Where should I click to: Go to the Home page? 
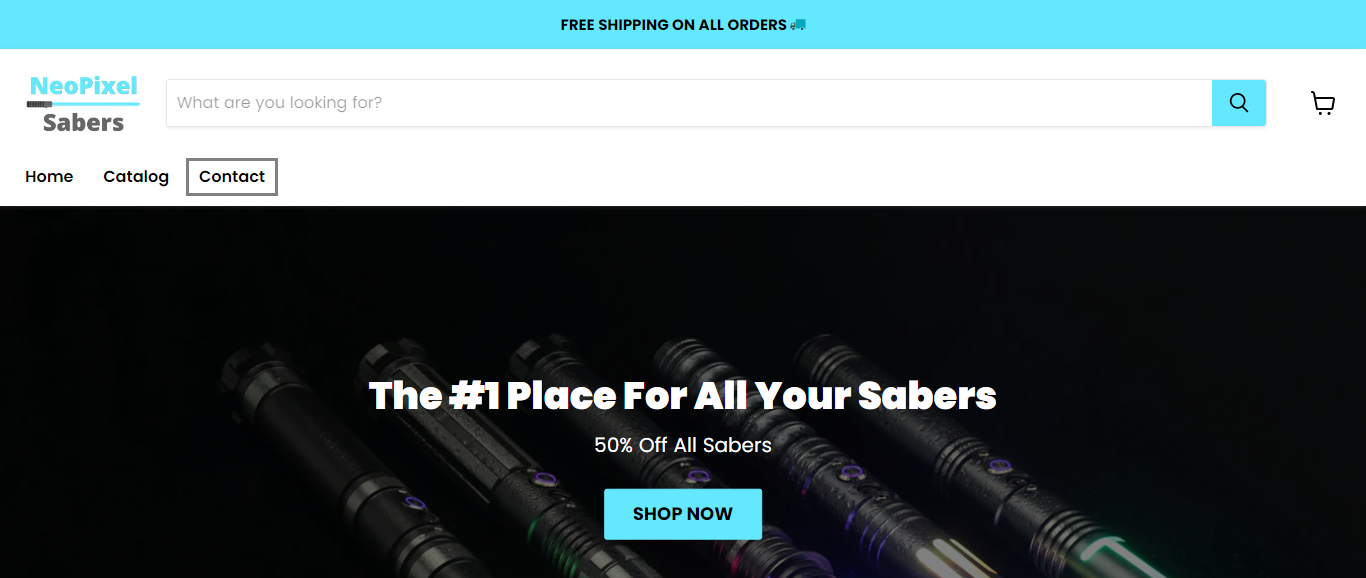click(x=49, y=176)
